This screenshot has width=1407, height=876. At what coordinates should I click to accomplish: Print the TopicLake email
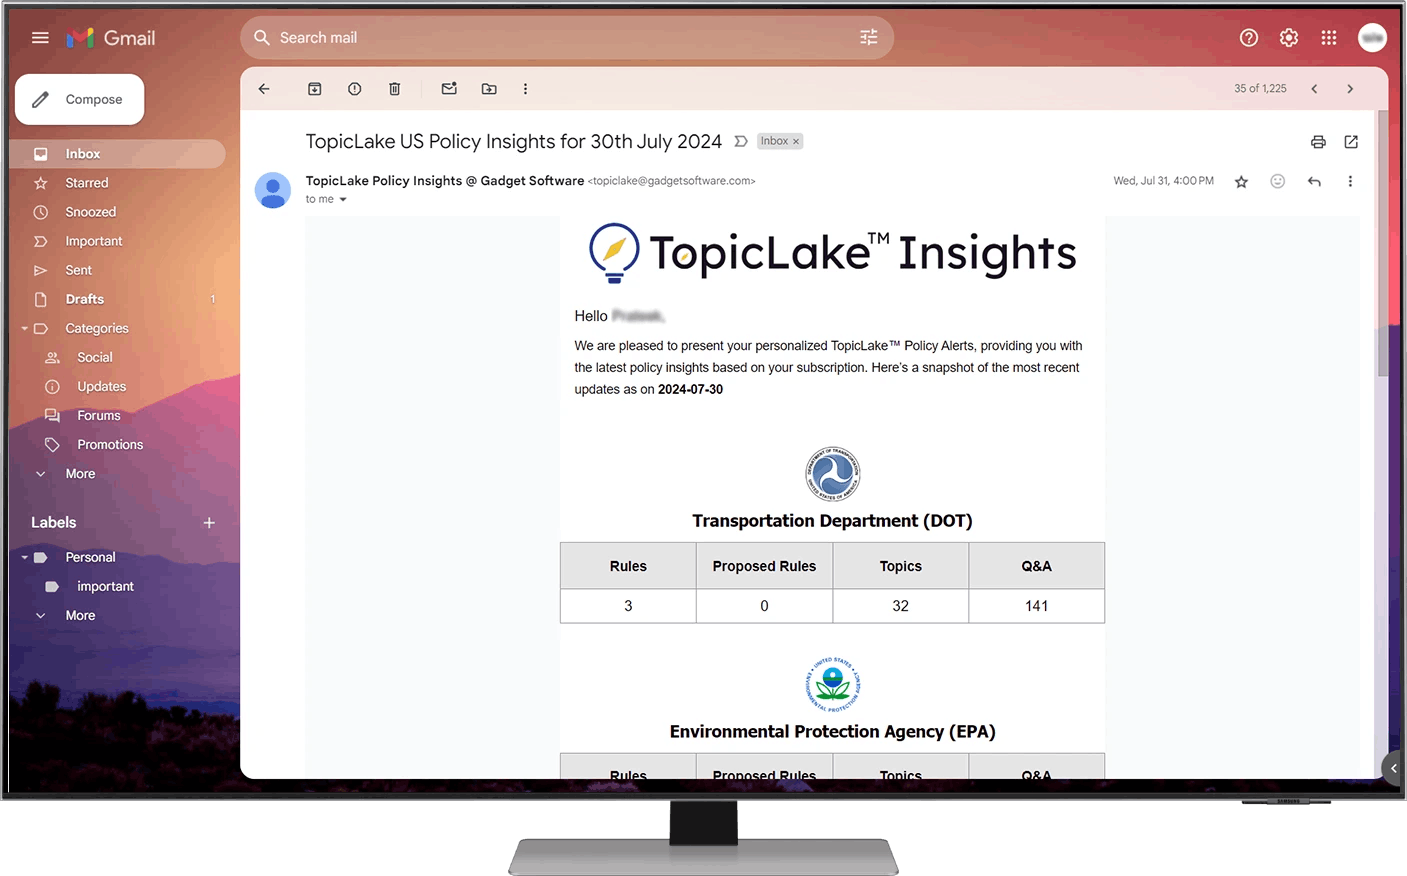point(1318,142)
